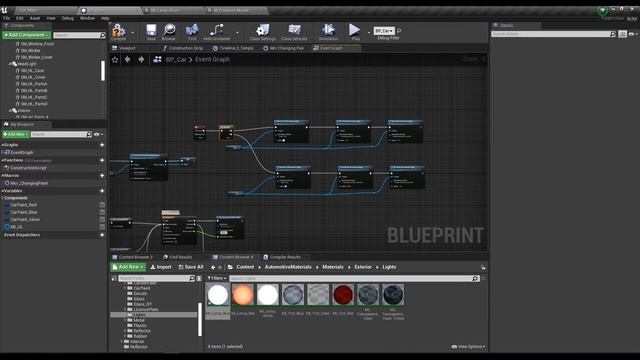Click Import button in Content Browser

point(161,267)
